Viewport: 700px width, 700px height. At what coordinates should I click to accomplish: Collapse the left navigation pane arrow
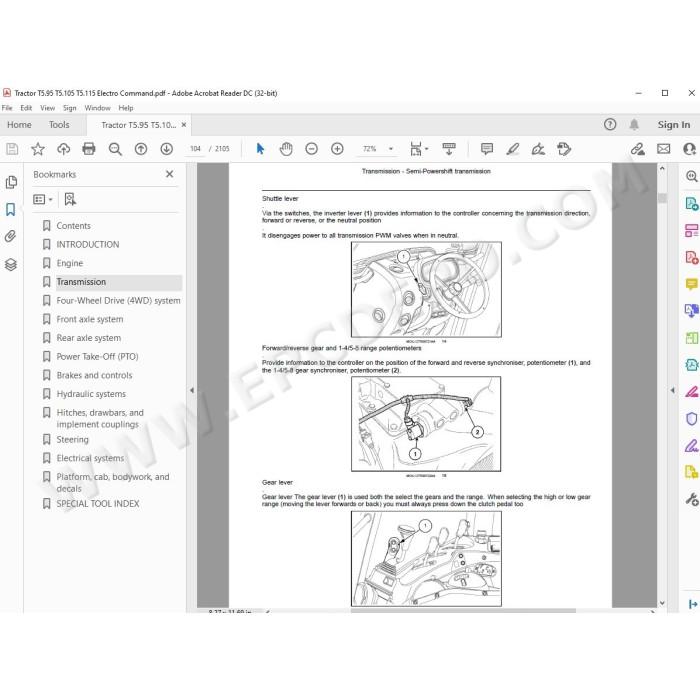(x=192, y=390)
